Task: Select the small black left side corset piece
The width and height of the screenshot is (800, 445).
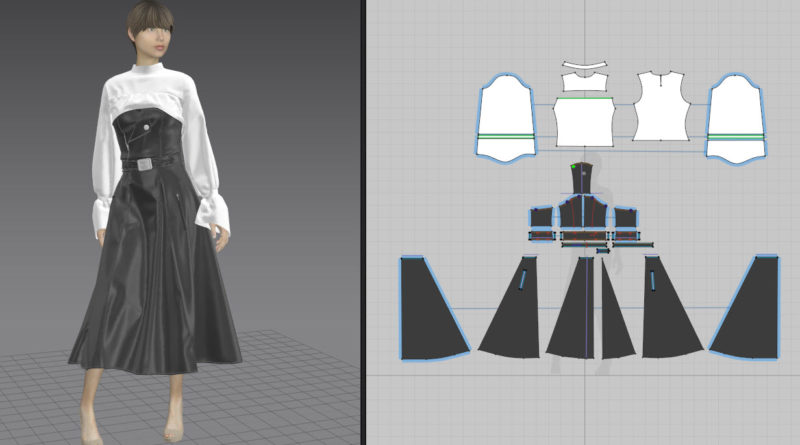Action: click(x=541, y=217)
